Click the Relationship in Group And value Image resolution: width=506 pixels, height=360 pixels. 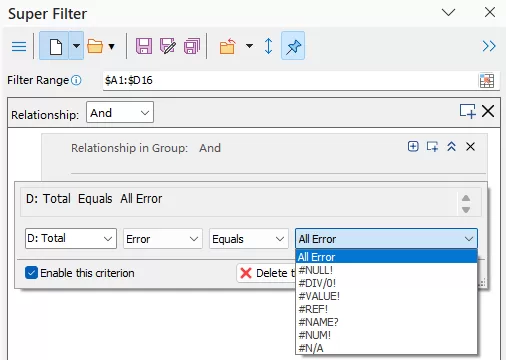[x=210, y=148]
